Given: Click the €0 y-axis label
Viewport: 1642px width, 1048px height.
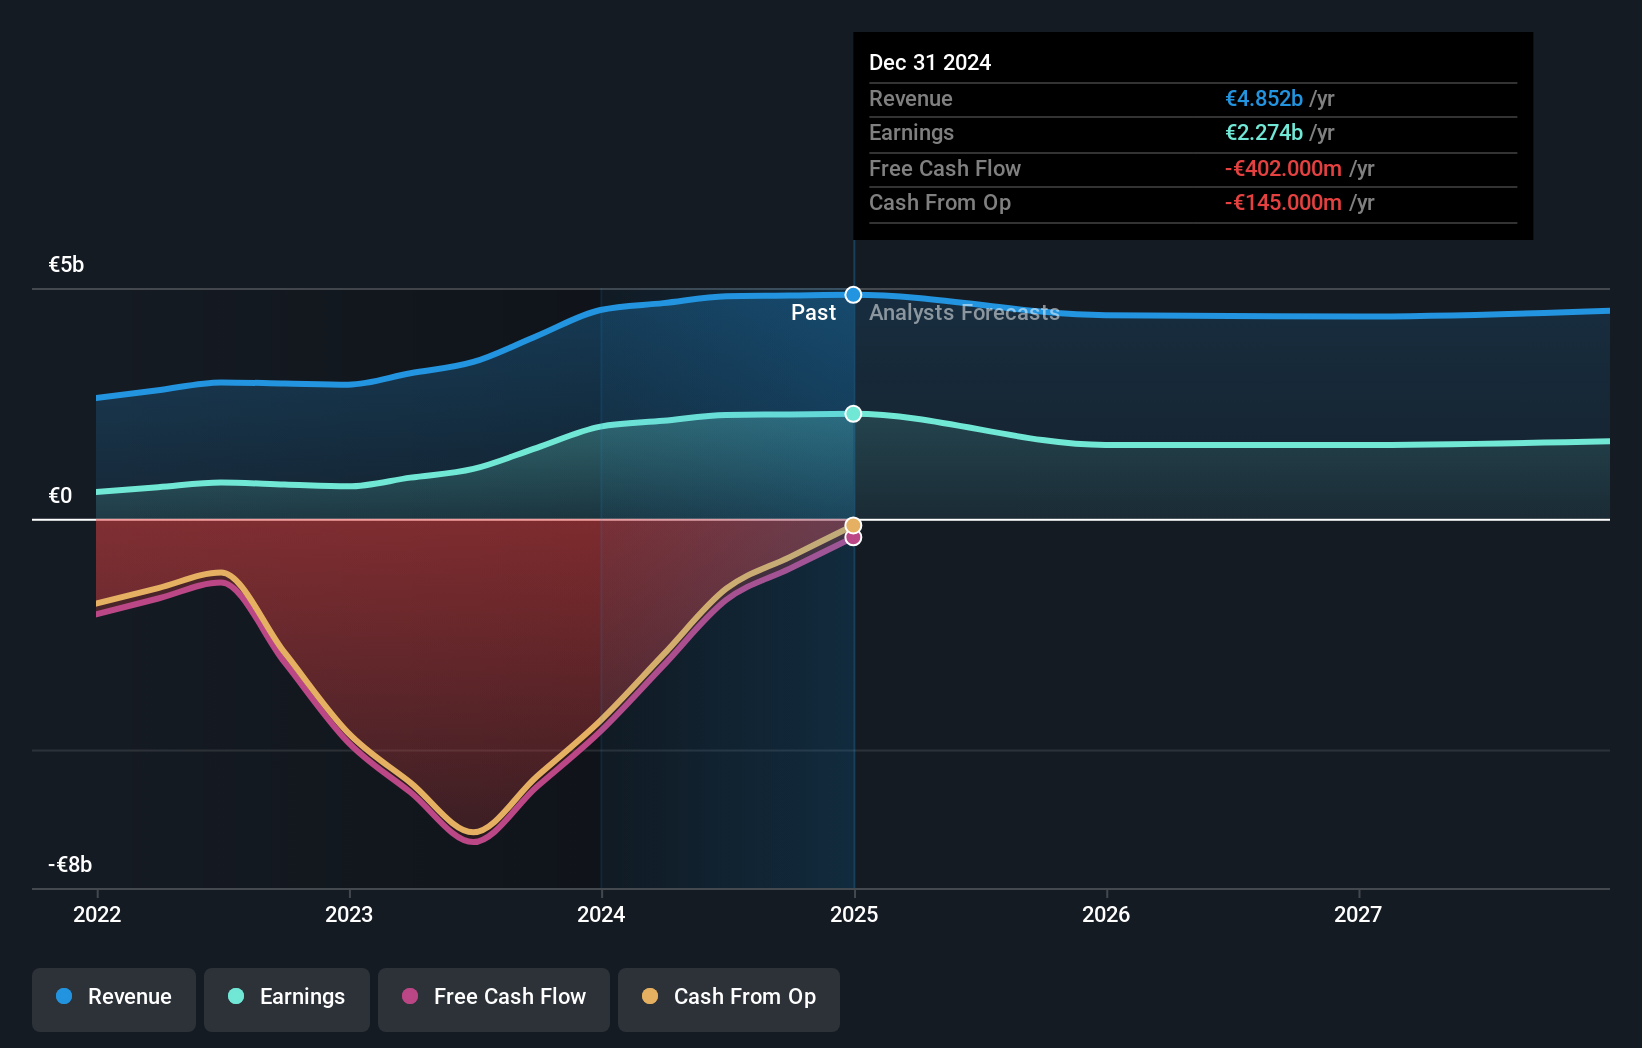Looking at the screenshot, I should (x=60, y=496).
